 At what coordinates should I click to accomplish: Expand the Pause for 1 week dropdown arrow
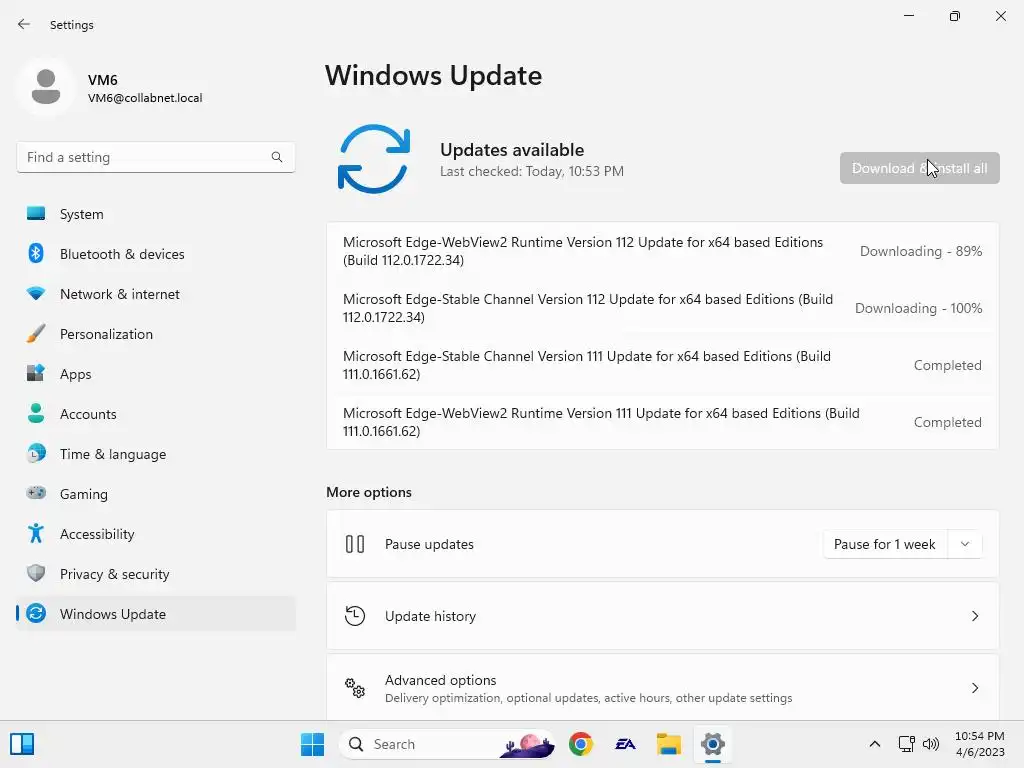point(965,544)
